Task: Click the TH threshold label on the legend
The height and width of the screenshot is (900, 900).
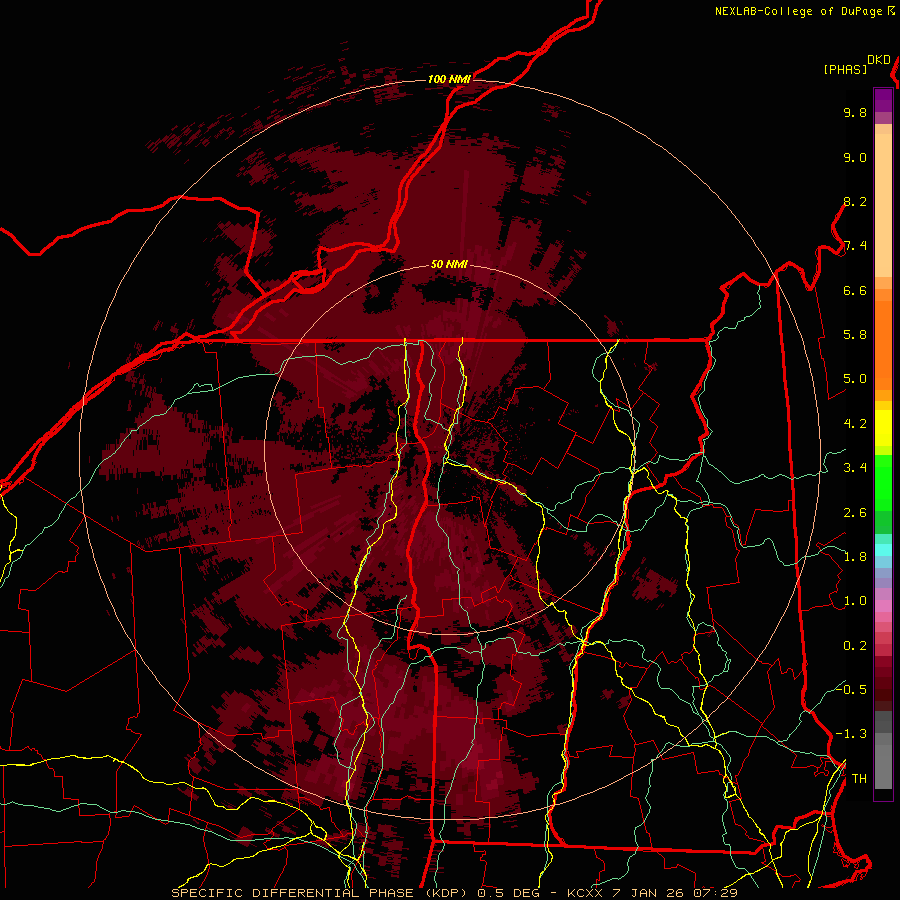Action: 859,779
